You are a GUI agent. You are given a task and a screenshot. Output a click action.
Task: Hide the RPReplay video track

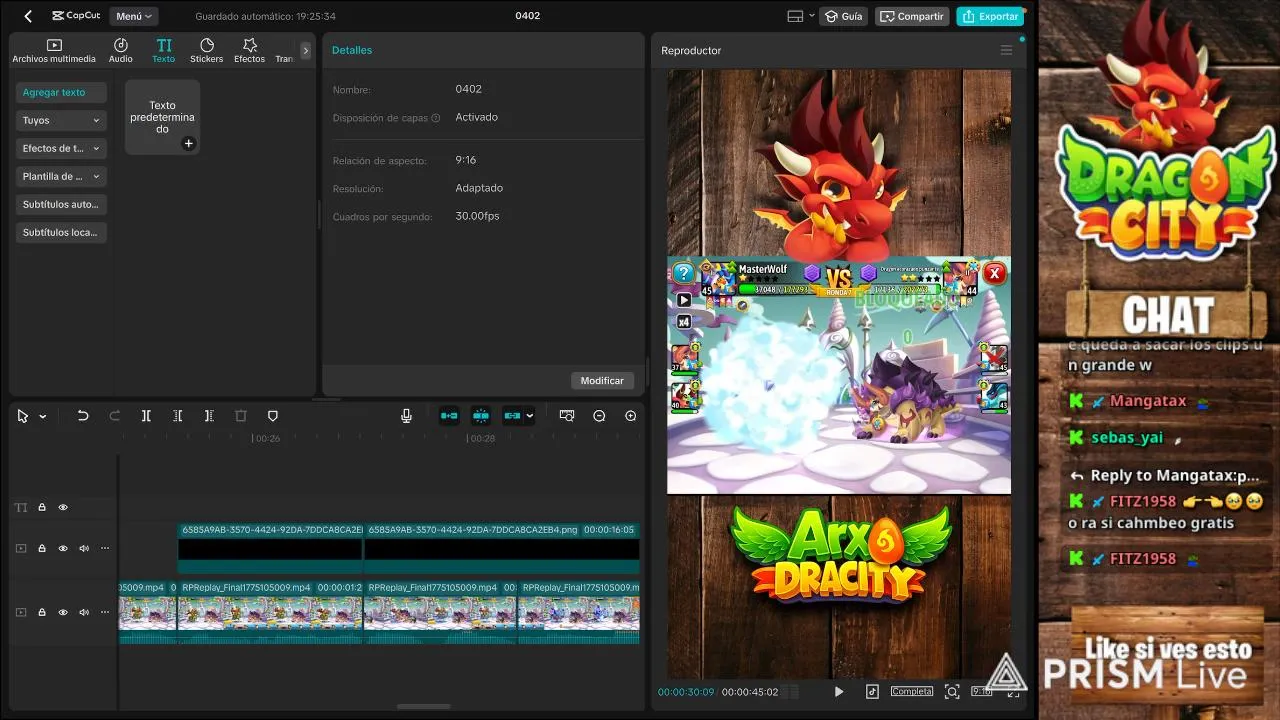point(63,612)
